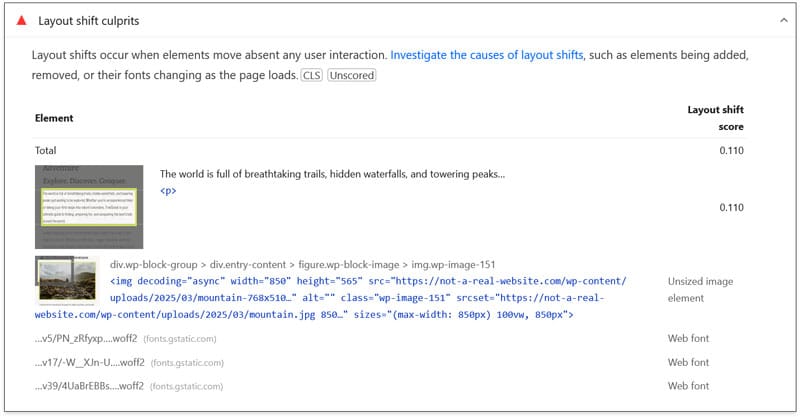Click the img.wp-image-151 selector path

tap(302, 265)
